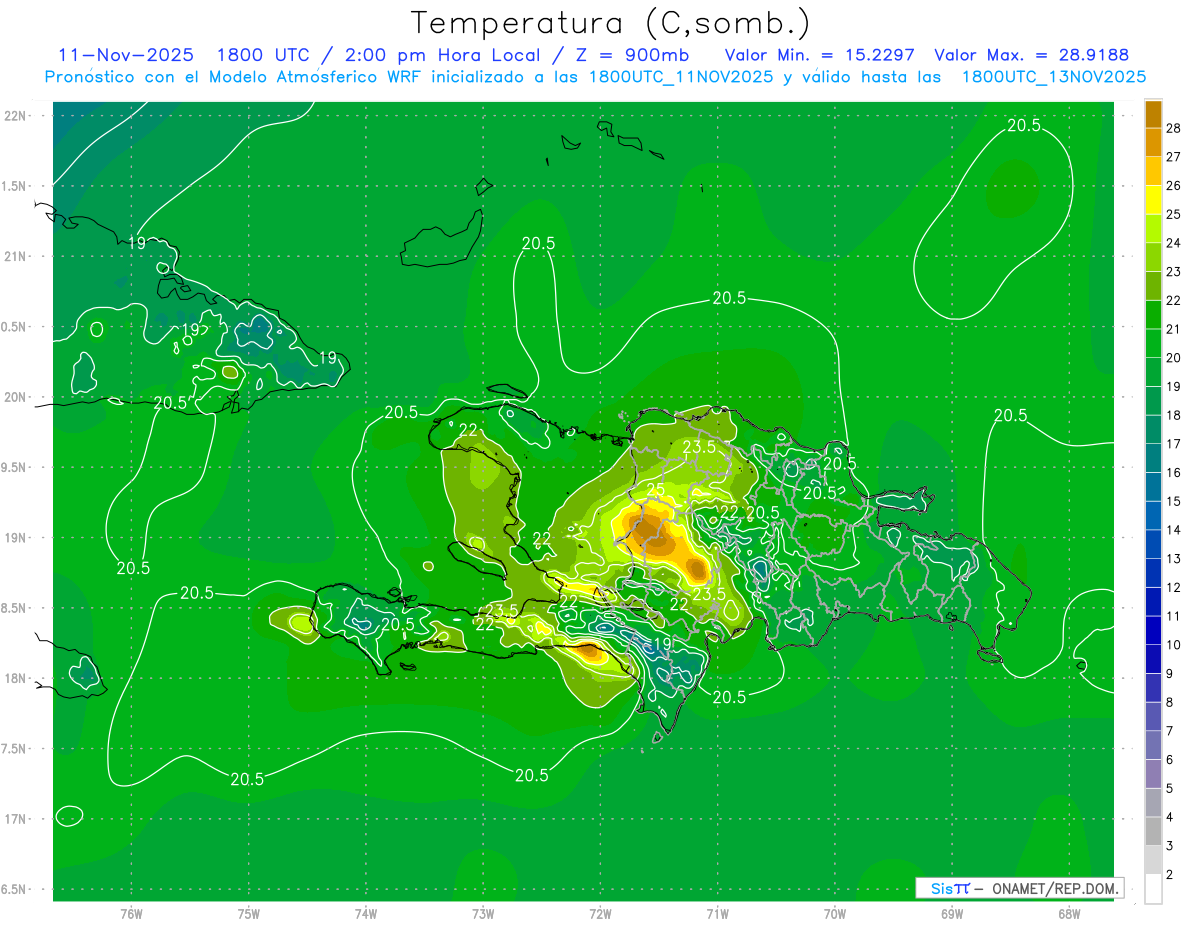Click legend label 28
The image size is (1200, 927).
[x=1174, y=128]
